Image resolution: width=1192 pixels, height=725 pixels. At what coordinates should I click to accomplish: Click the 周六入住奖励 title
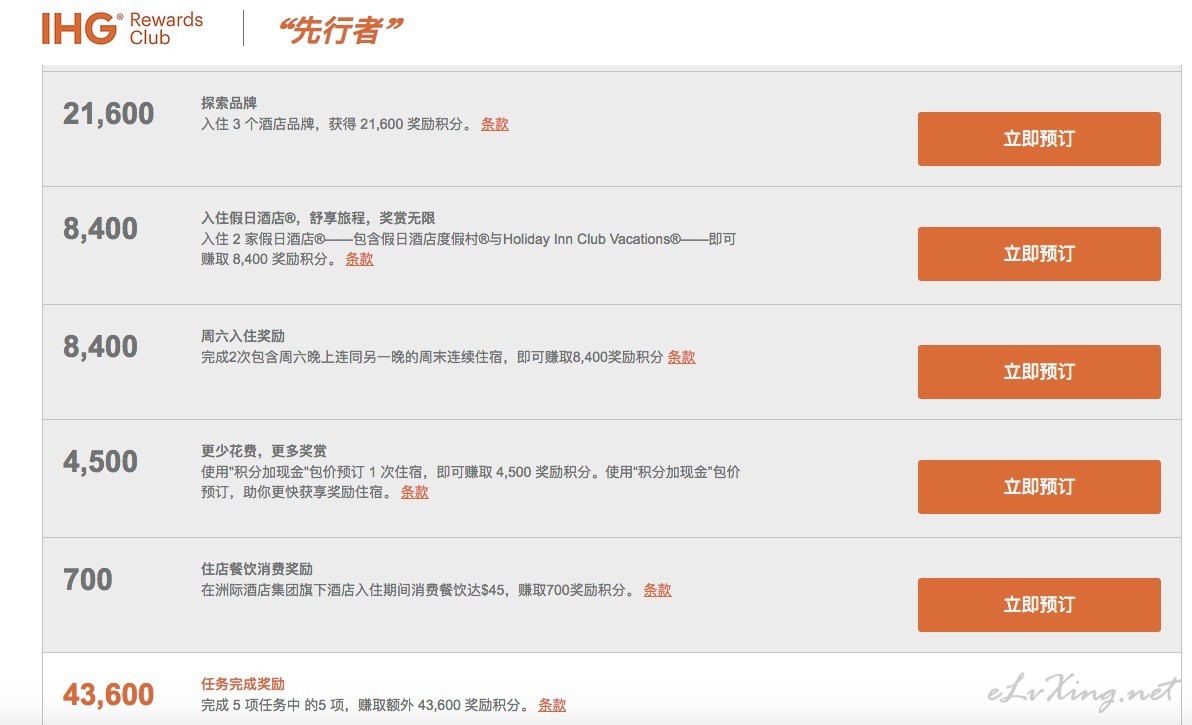243,336
